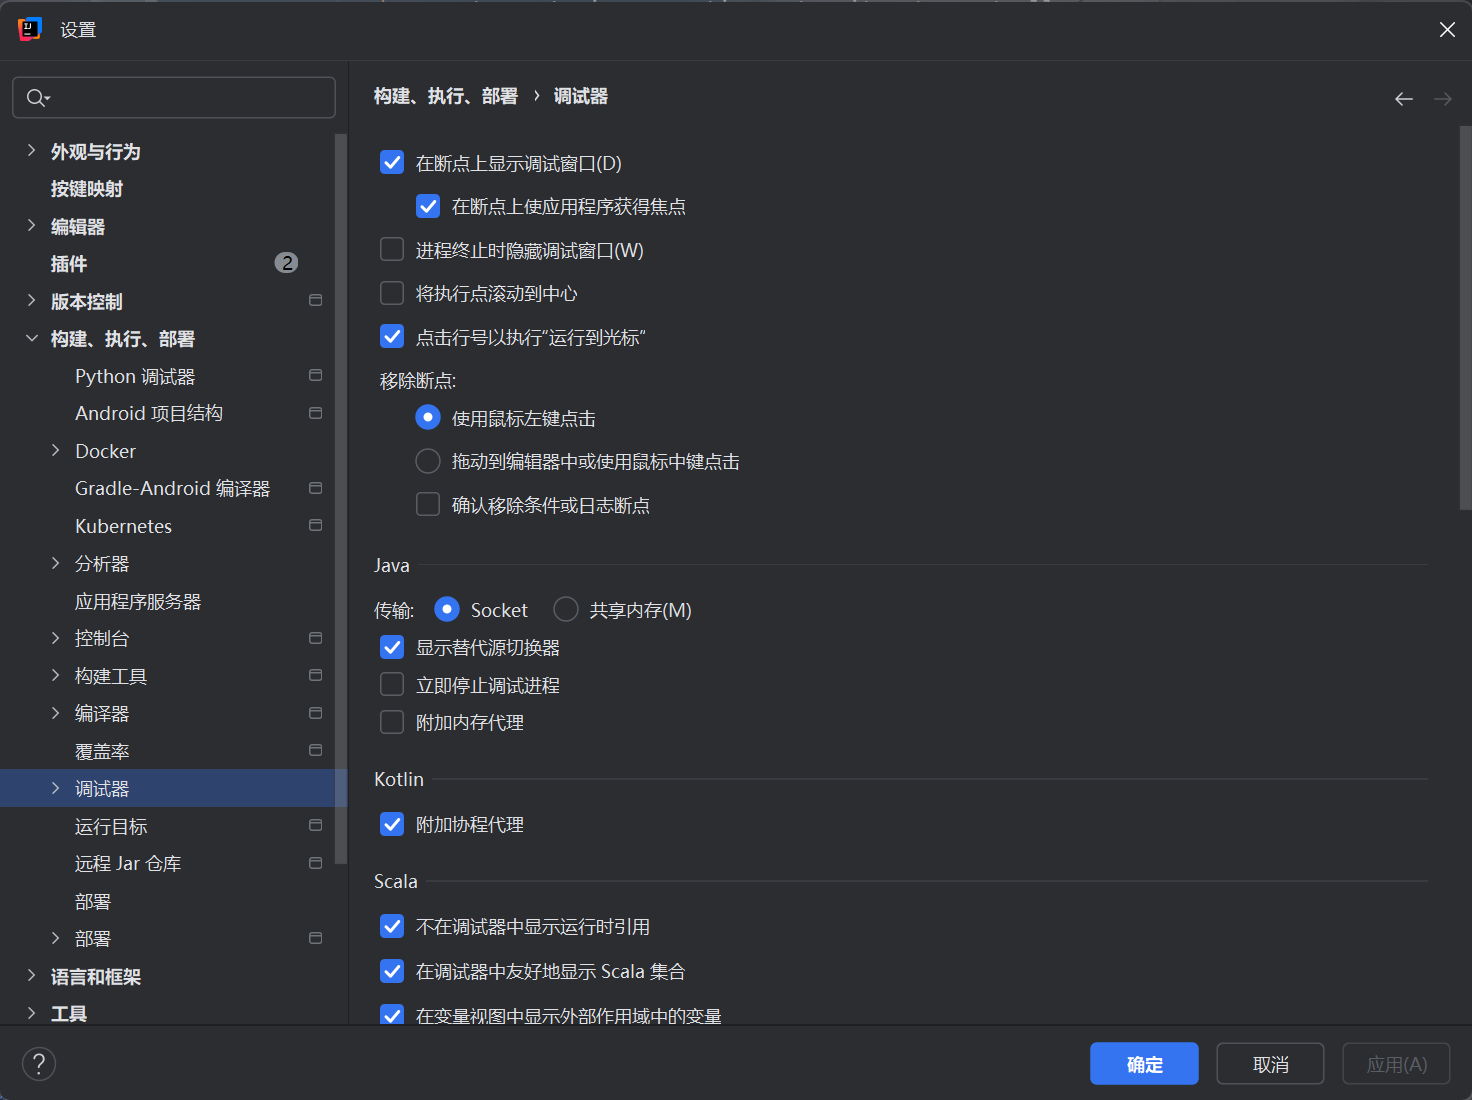Image resolution: width=1472 pixels, height=1100 pixels.
Task: Expand the Docker settings node
Action: tap(56, 451)
